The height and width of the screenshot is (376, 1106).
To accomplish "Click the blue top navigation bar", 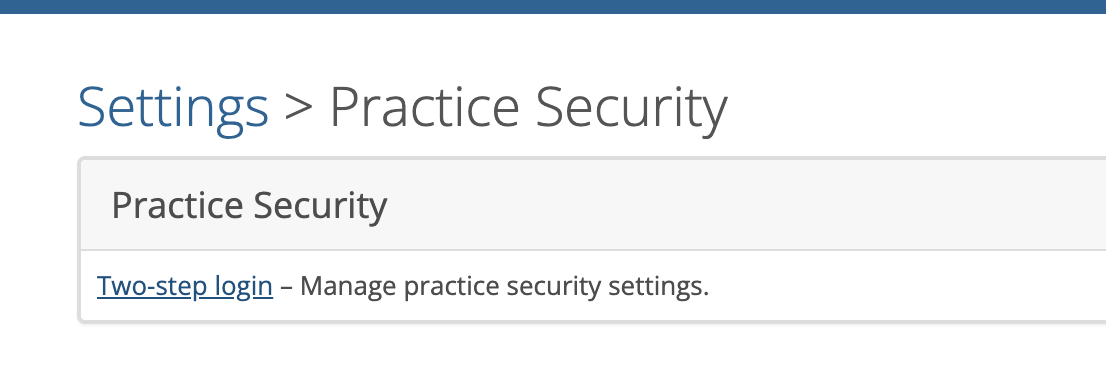I will coord(553,6).
